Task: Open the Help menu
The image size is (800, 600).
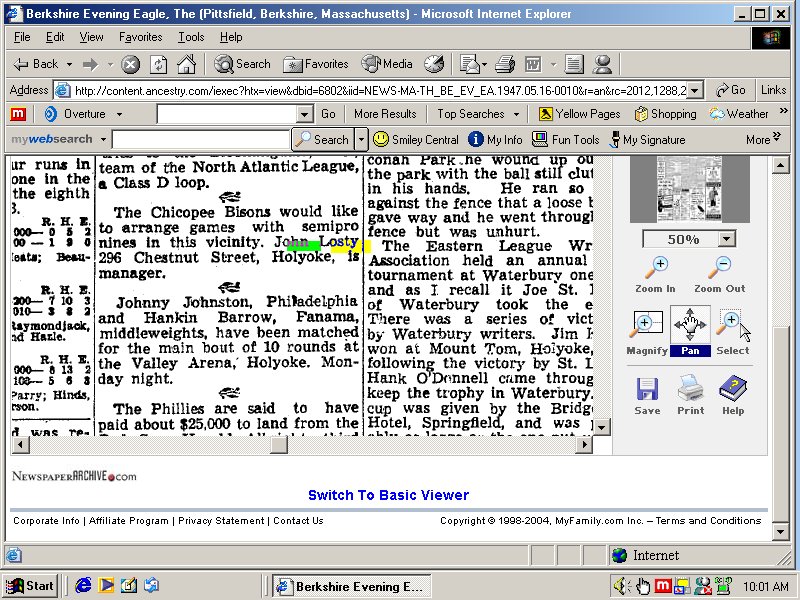Action: click(231, 37)
